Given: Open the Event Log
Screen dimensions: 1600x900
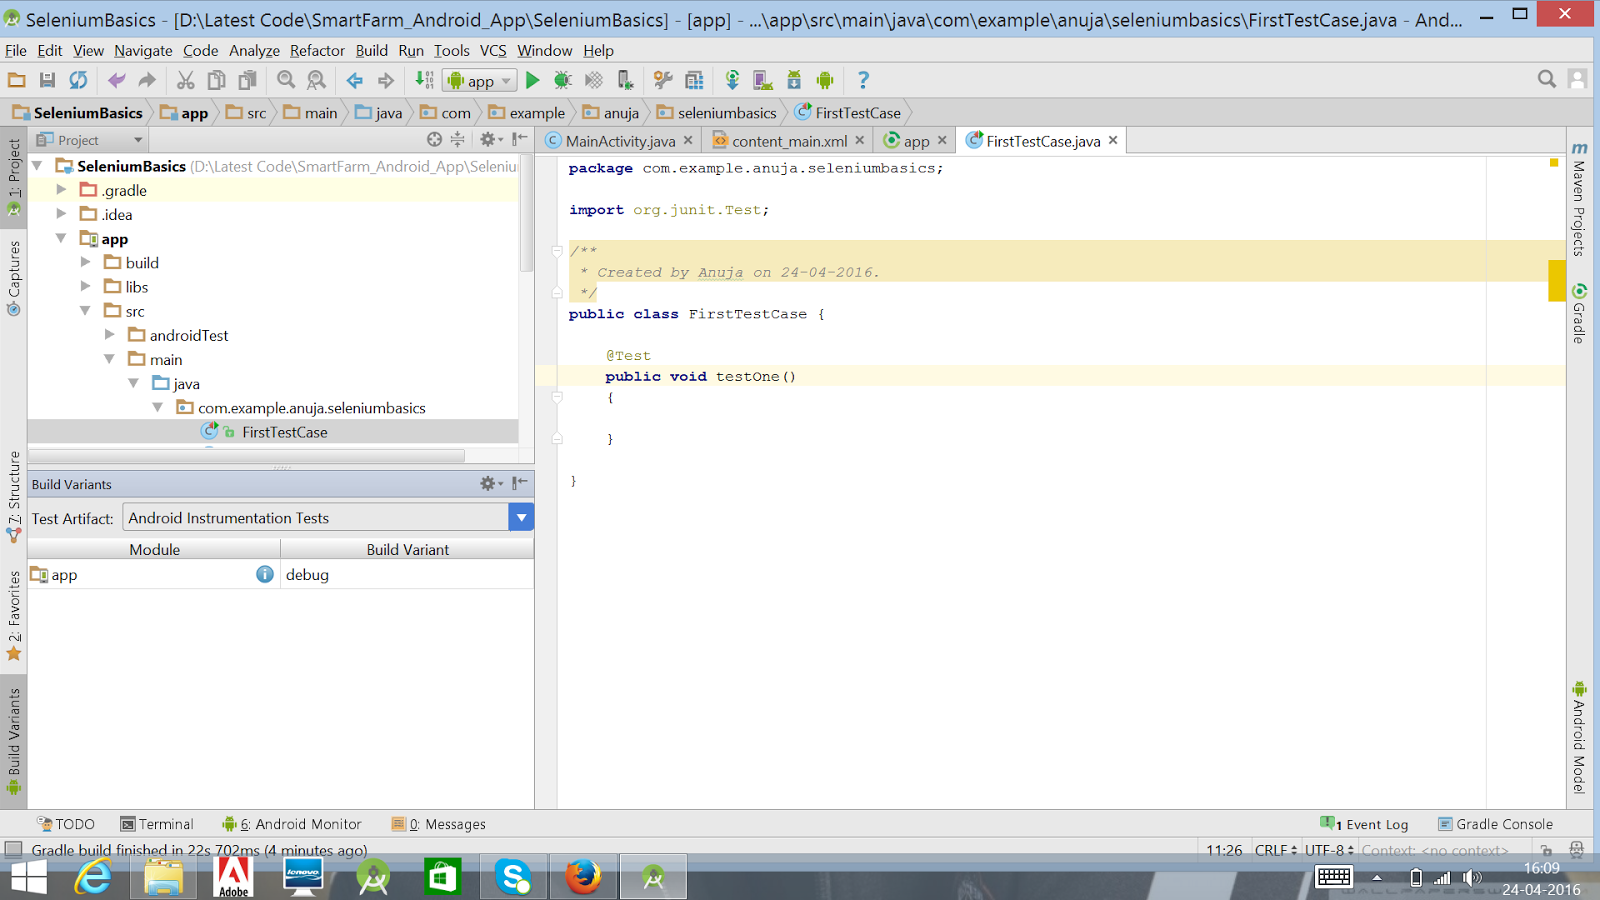Looking at the screenshot, I should [x=1365, y=824].
